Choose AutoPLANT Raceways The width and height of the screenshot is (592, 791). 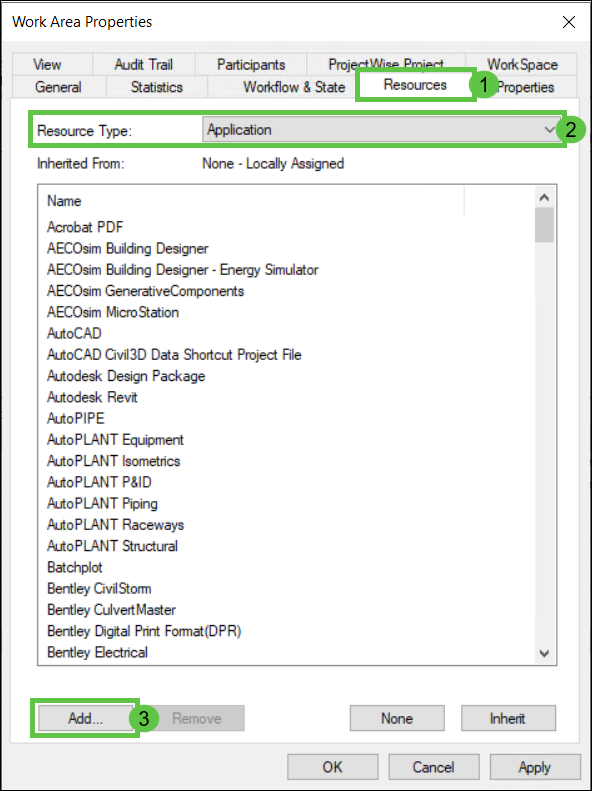115,525
